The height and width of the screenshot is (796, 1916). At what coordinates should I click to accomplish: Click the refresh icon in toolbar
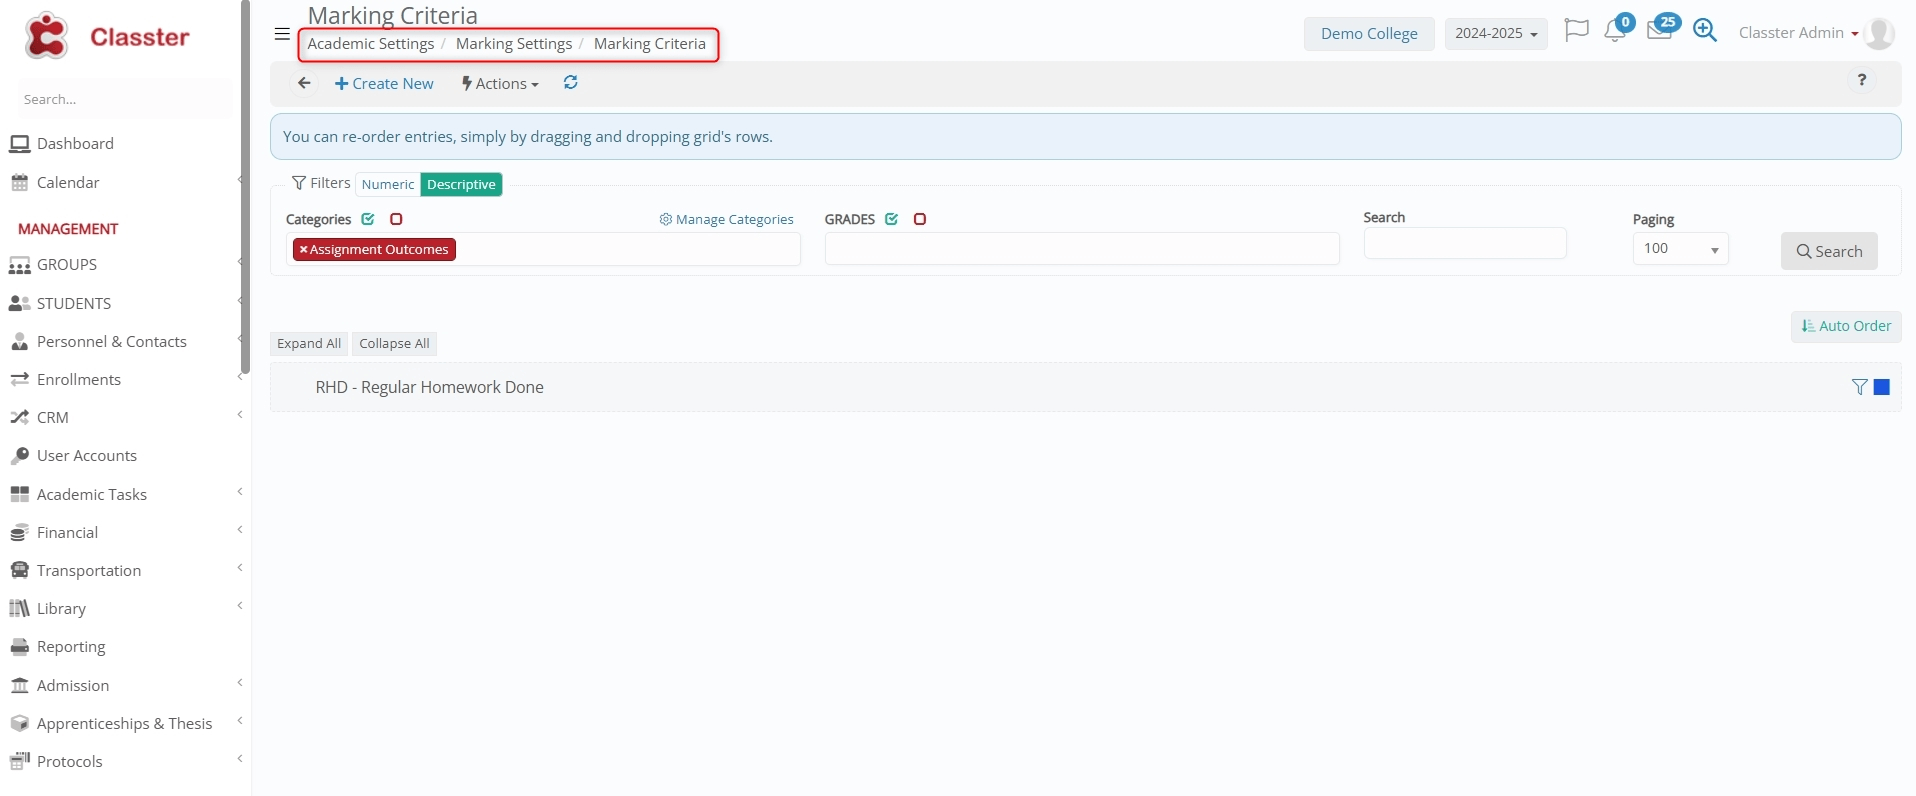click(571, 83)
